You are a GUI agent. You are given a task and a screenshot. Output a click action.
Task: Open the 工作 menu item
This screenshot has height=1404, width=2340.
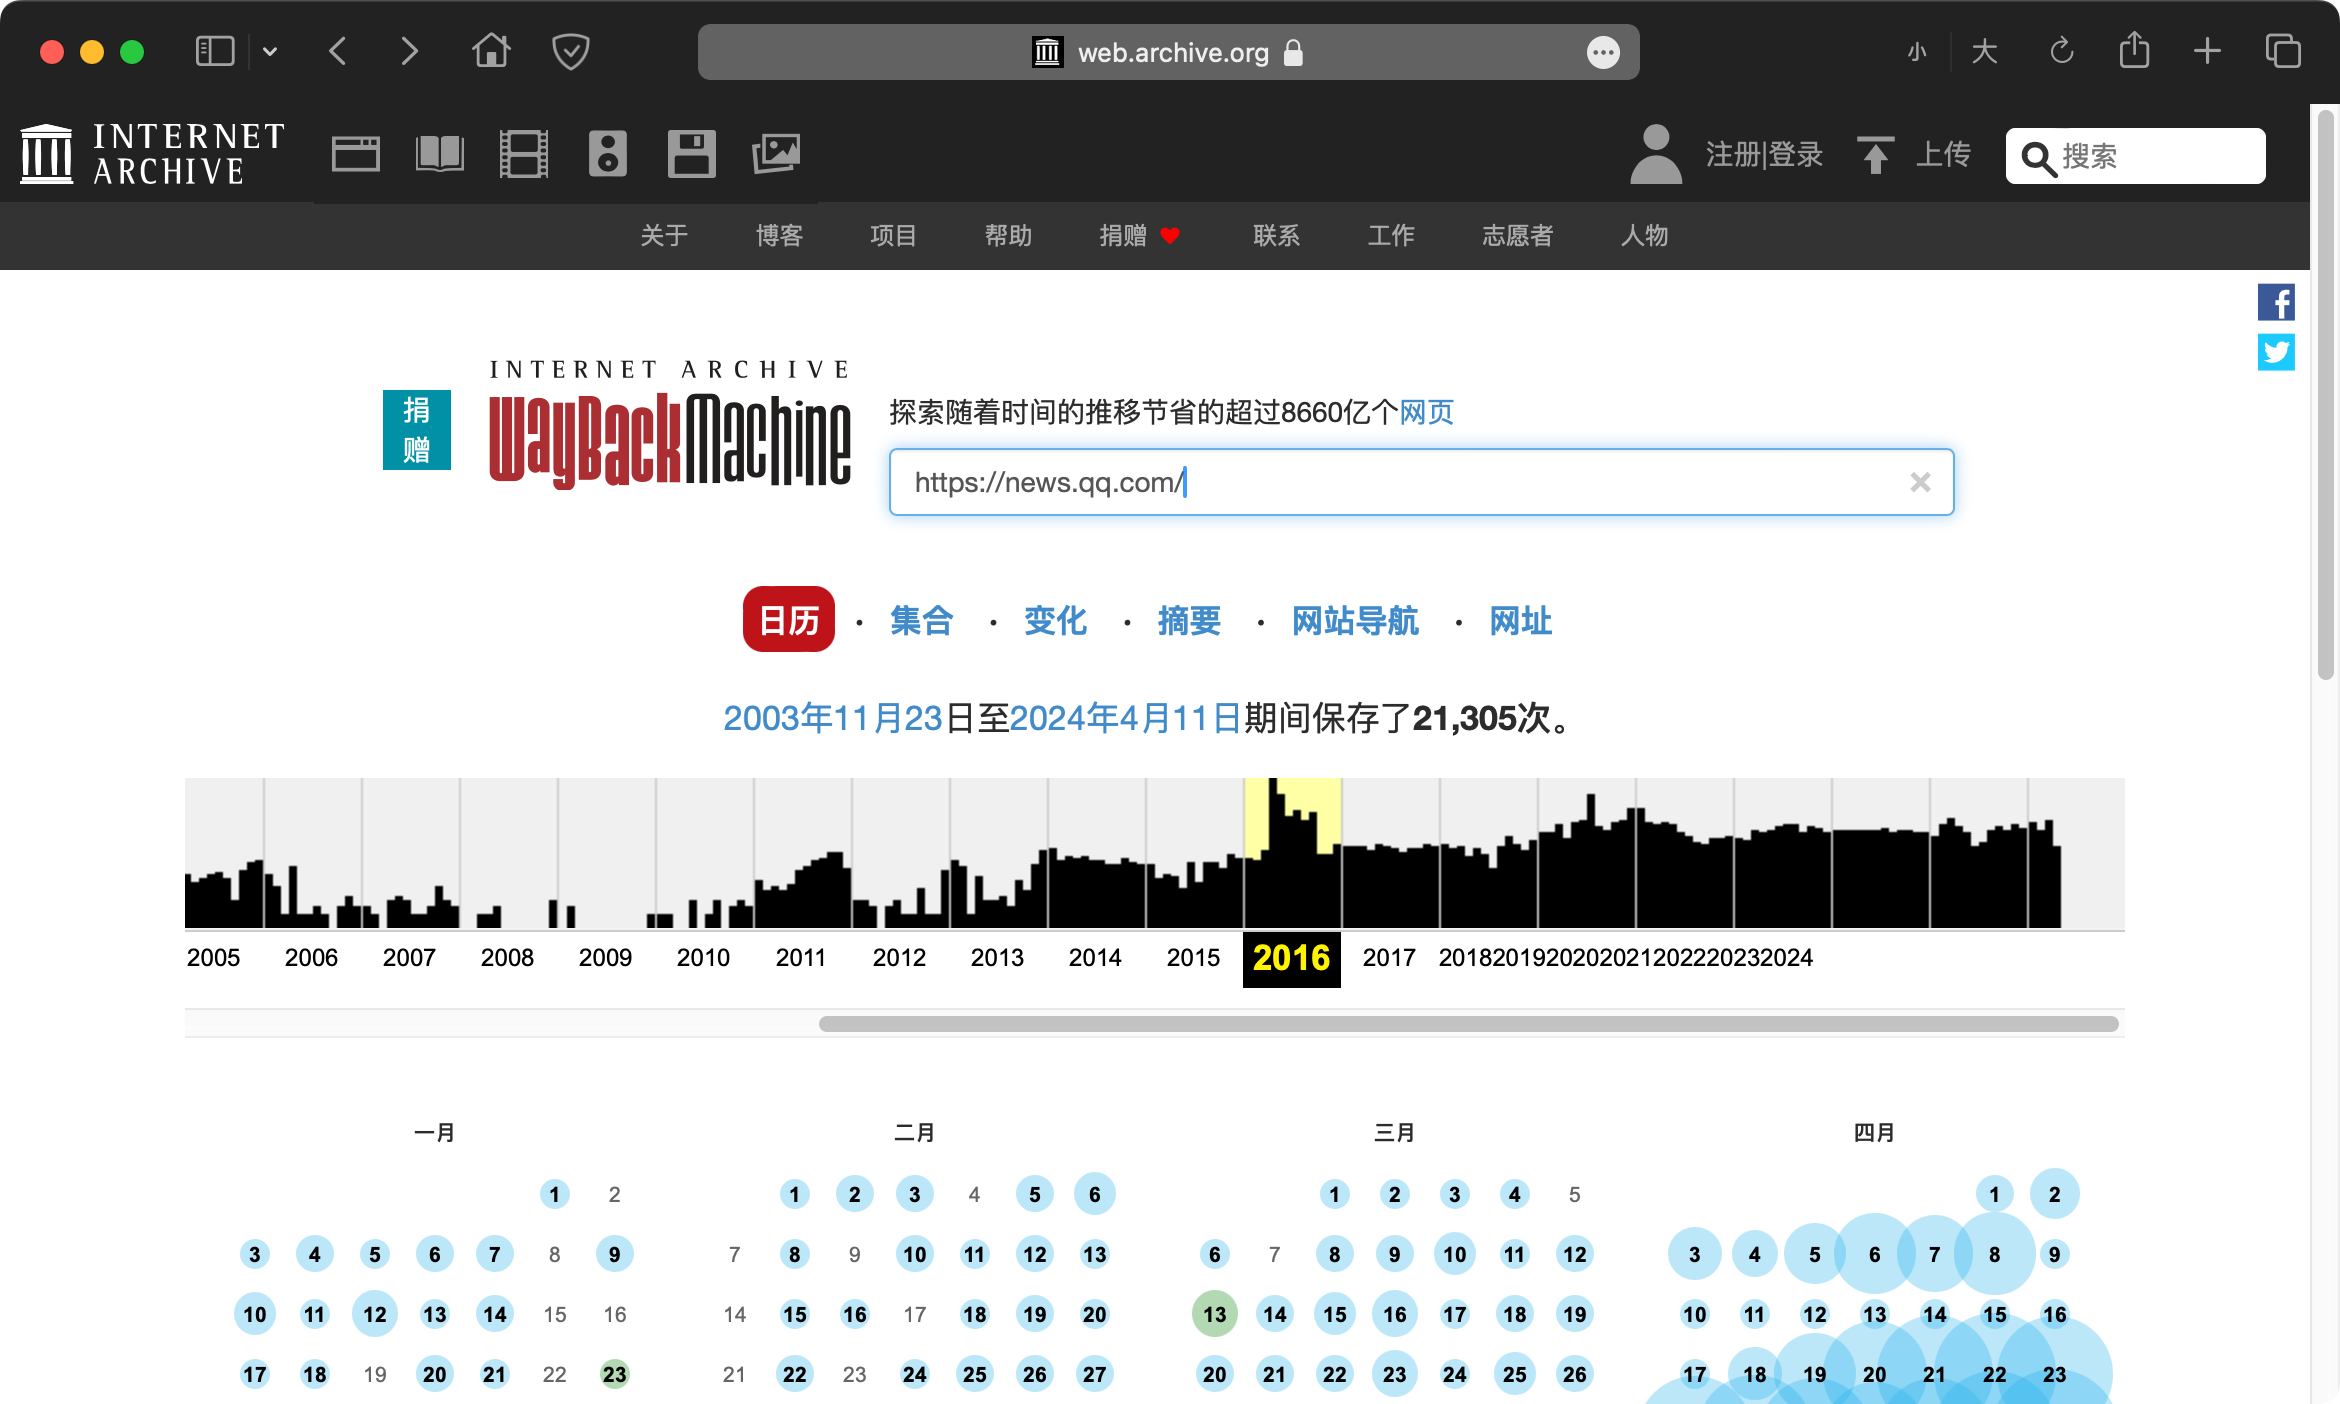coord(1391,235)
